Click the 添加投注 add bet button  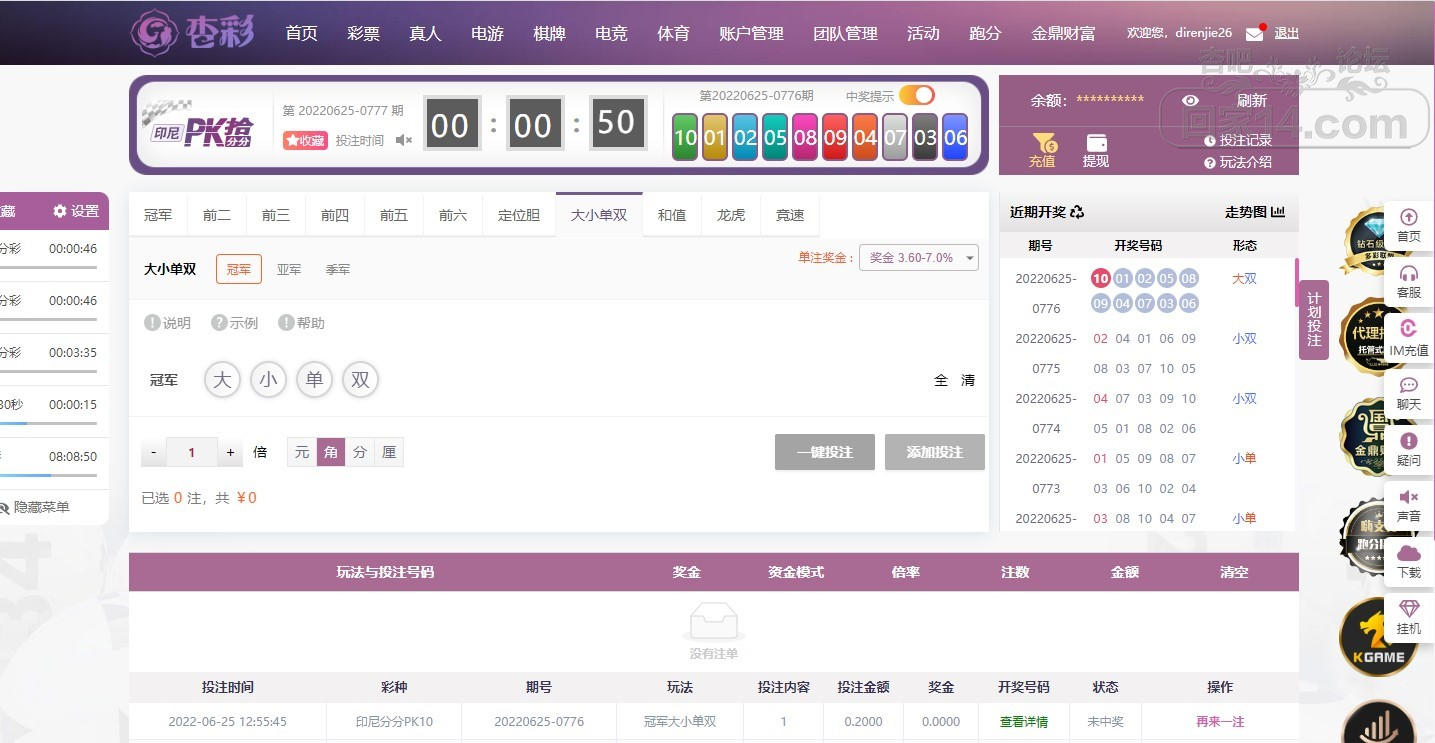935,452
